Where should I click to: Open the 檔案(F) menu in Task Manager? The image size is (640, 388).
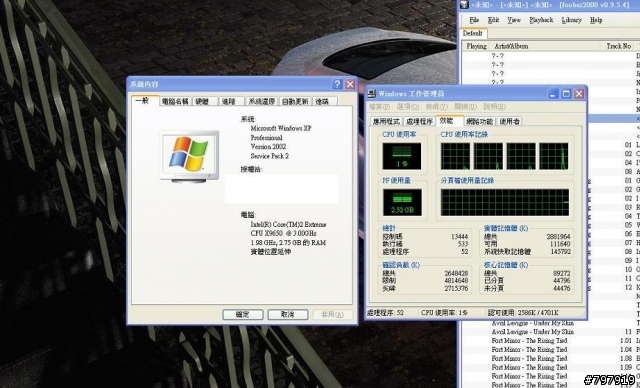[379, 107]
